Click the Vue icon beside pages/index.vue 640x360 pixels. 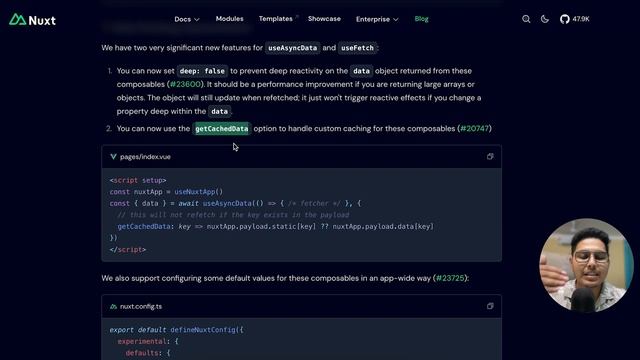[x=113, y=157]
